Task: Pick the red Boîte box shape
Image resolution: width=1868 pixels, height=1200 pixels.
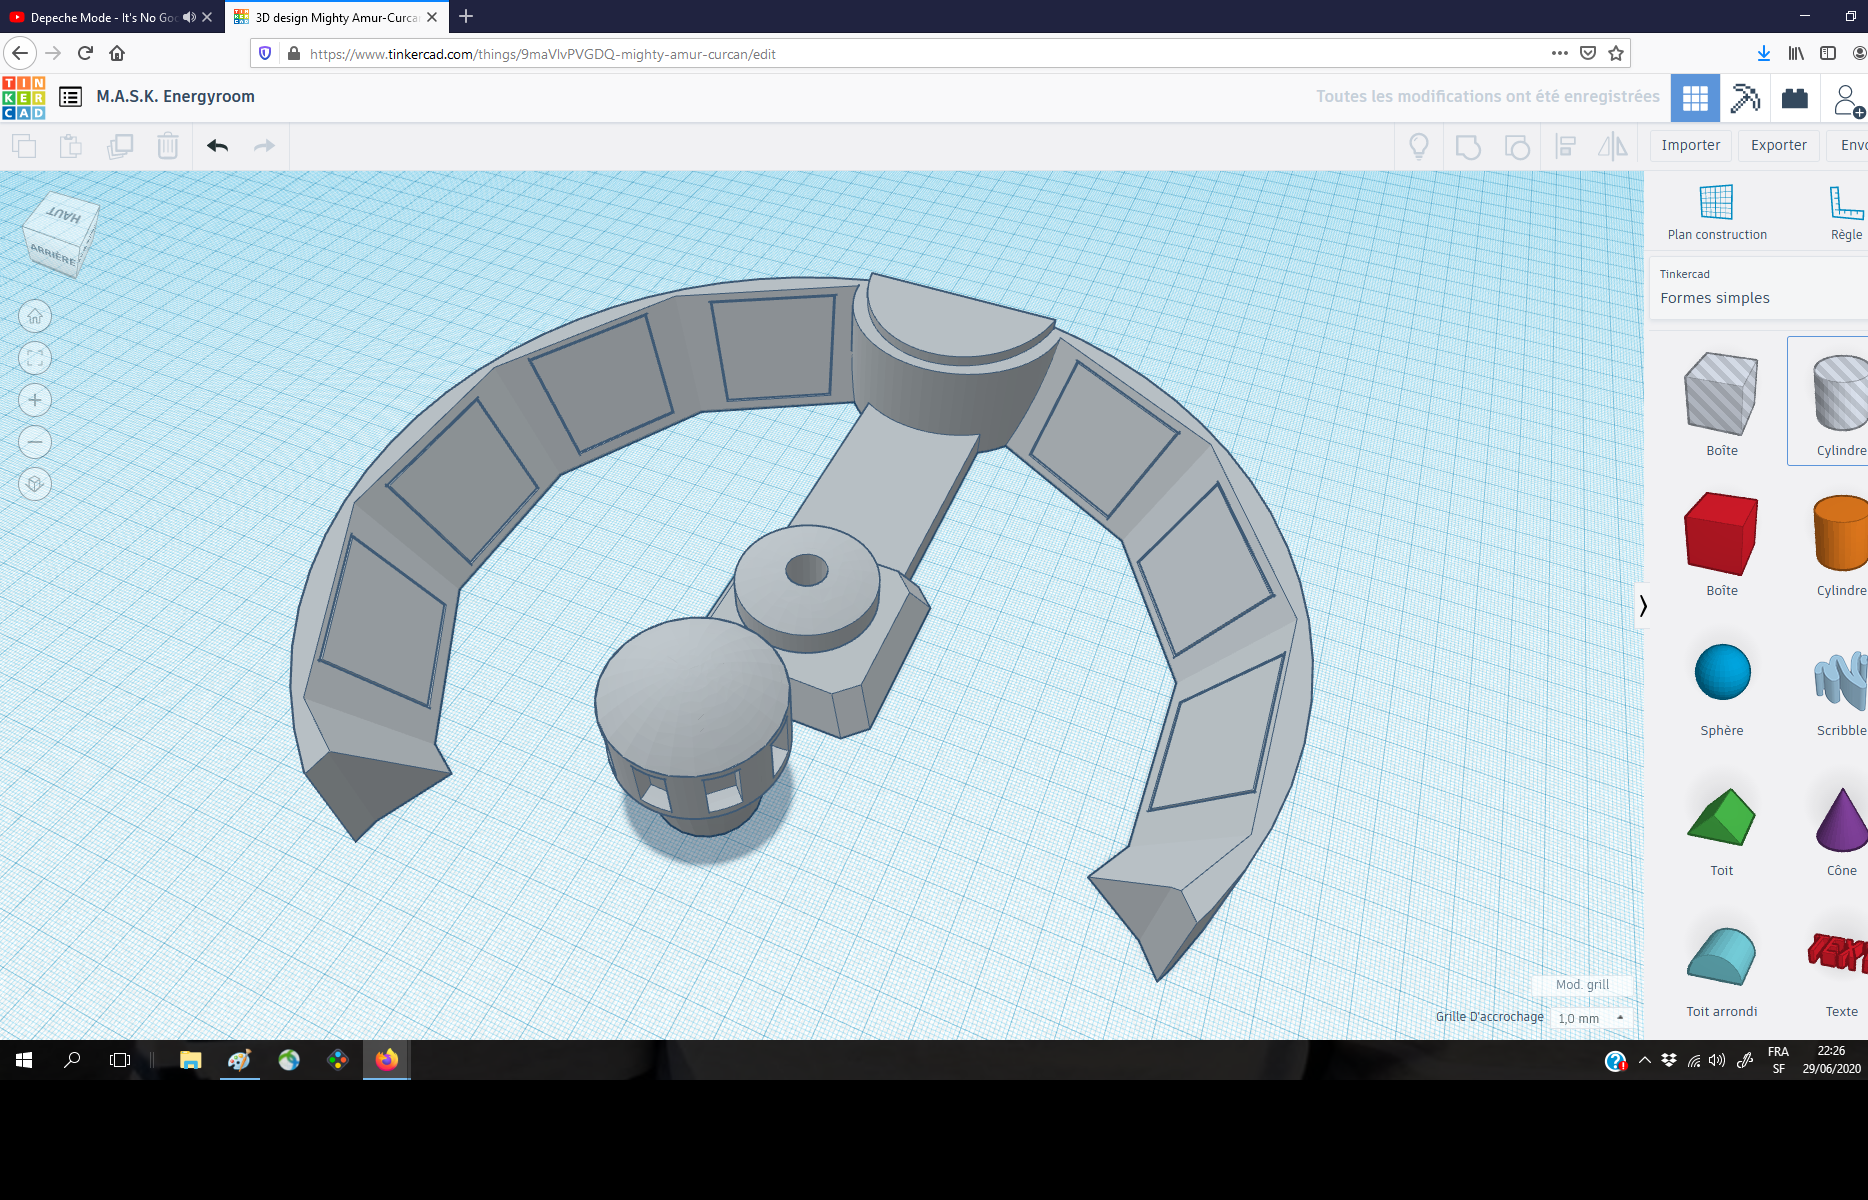Action: pos(1721,534)
